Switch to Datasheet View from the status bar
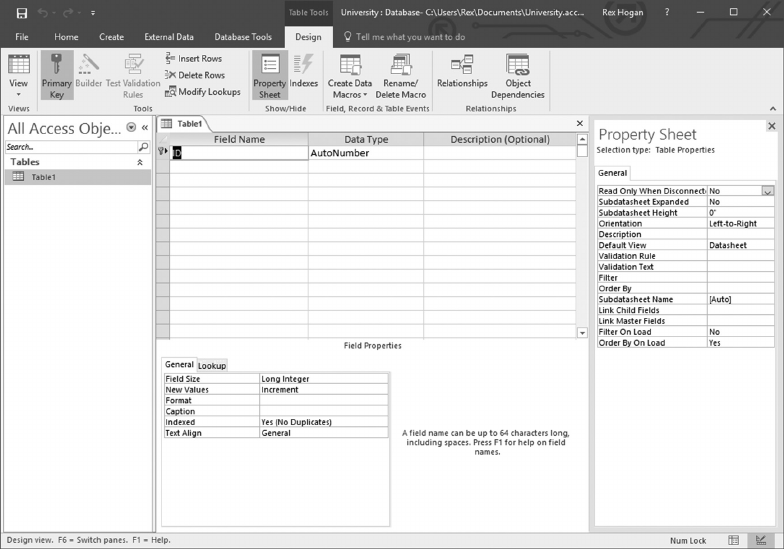Viewport: 784px width, 549px height. (x=734, y=540)
